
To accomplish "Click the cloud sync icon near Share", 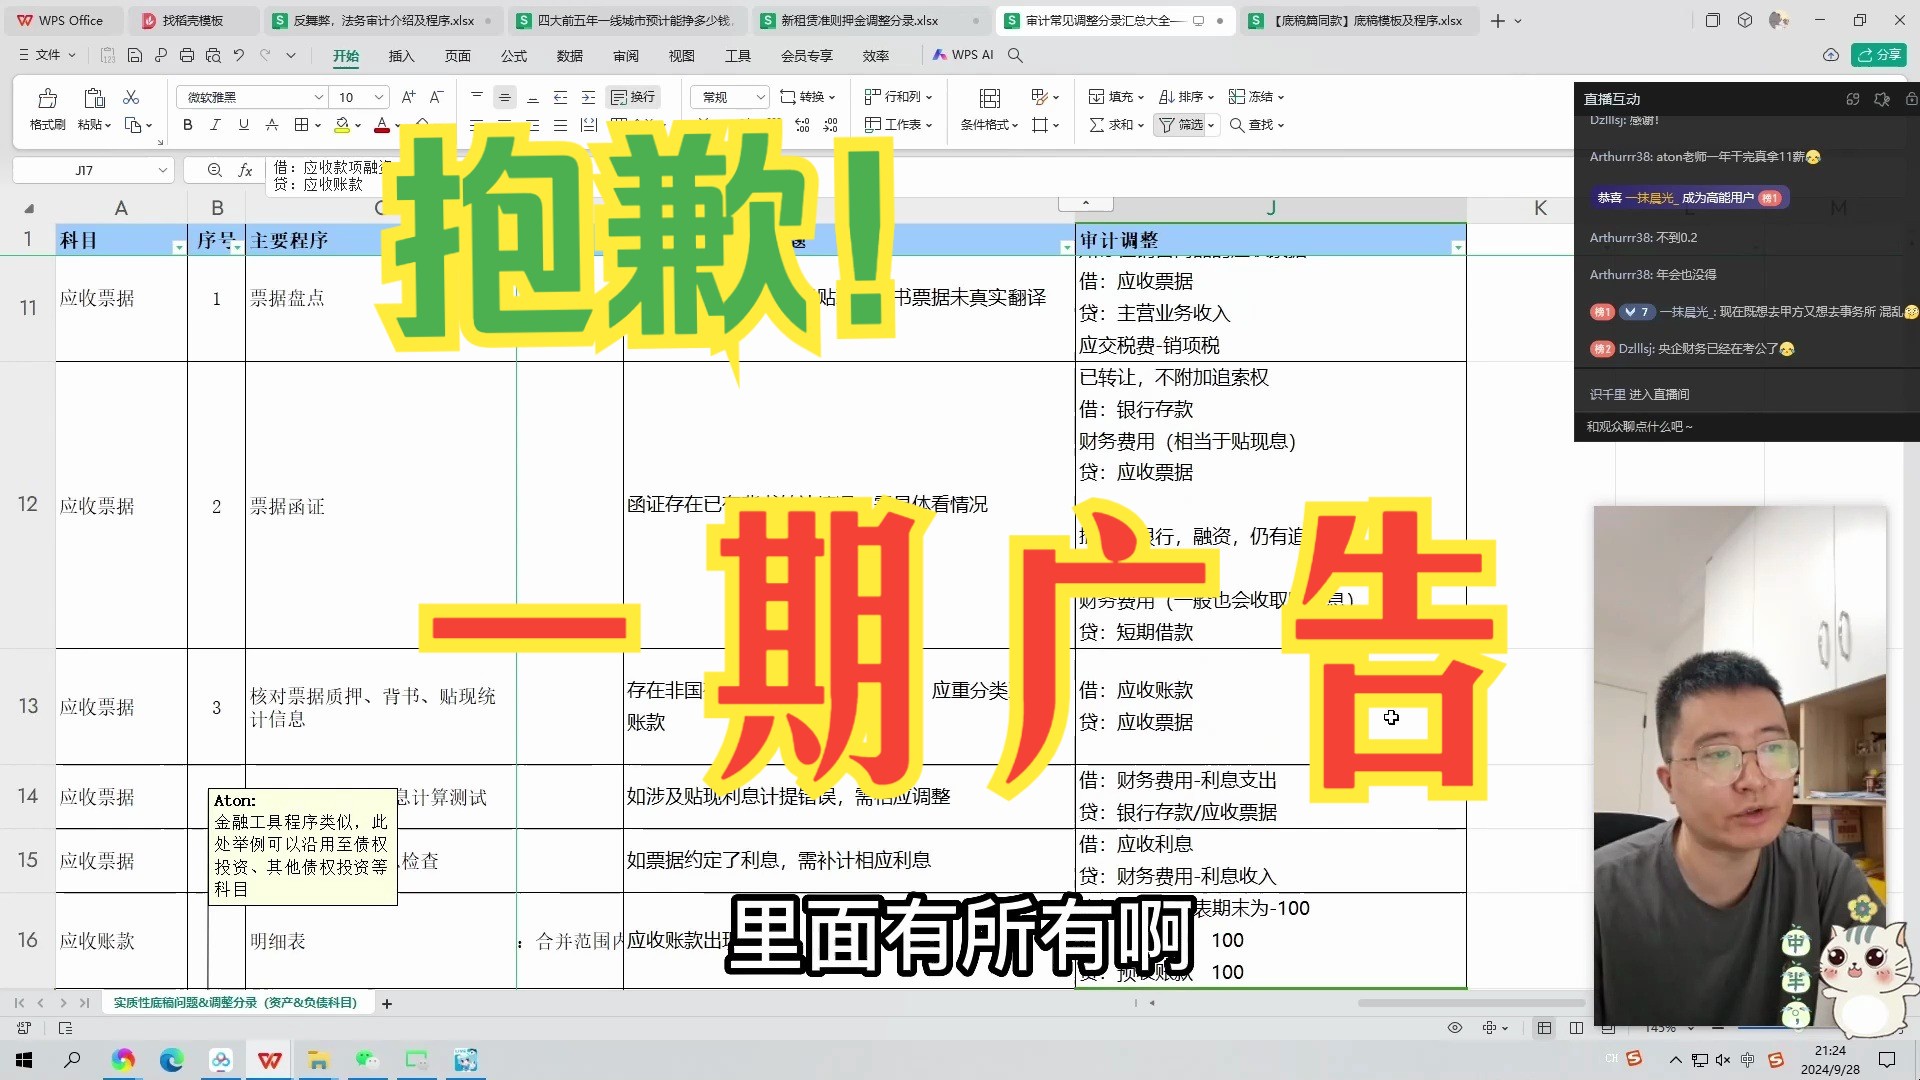I will click(x=1831, y=55).
